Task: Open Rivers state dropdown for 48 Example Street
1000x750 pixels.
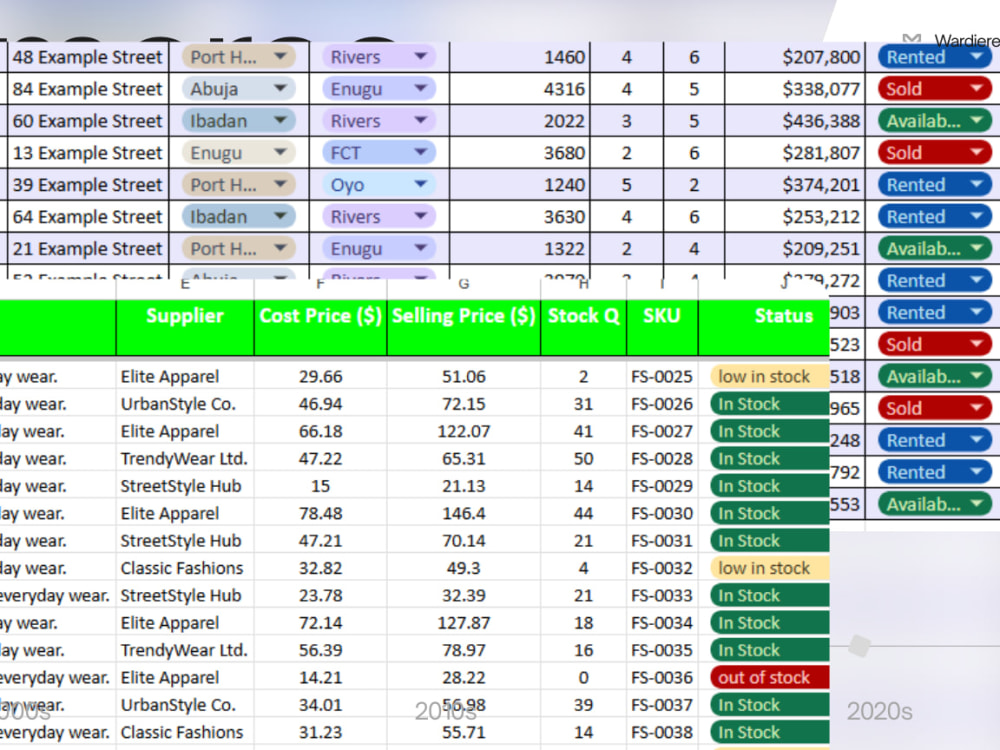Action: [x=379, y=57]
